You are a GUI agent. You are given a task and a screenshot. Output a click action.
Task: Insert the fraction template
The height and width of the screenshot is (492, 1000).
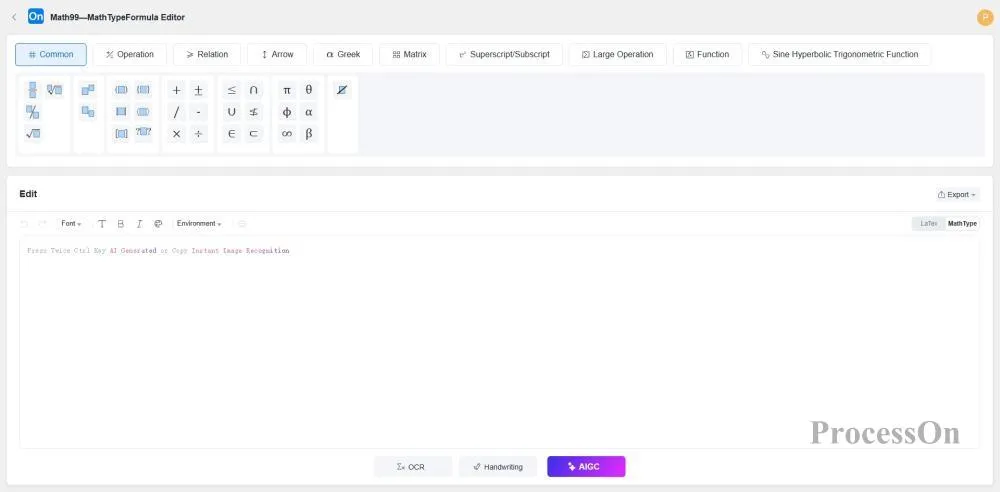[x=32, y=90]
